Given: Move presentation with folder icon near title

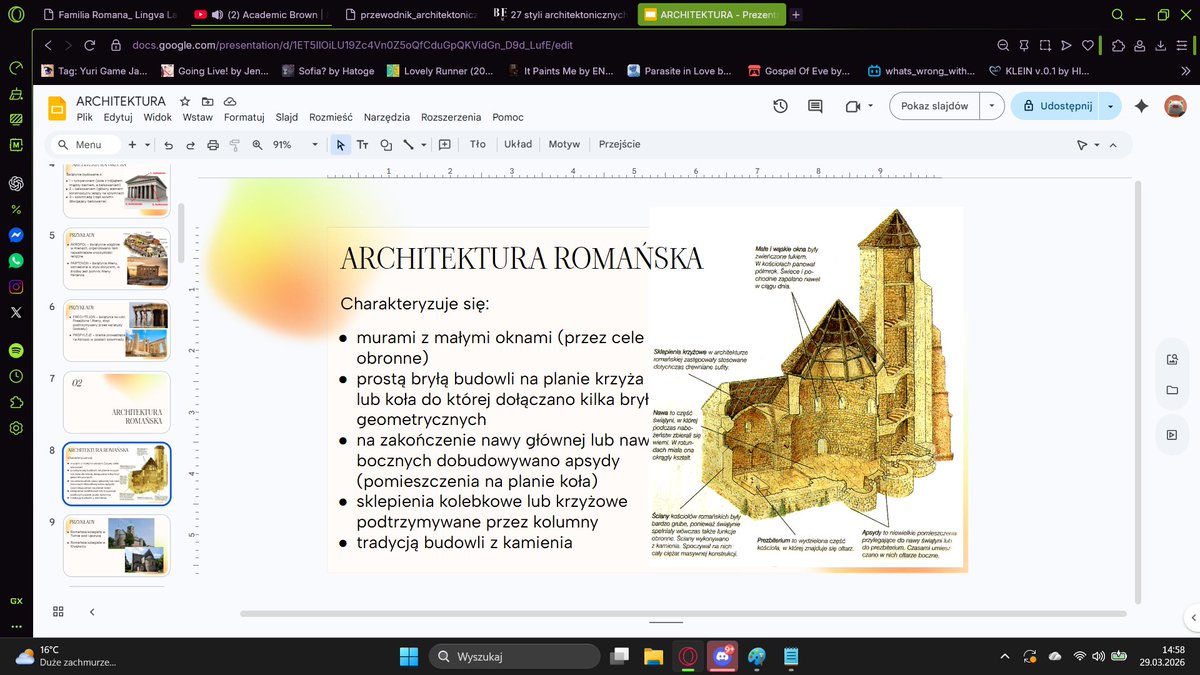Looking at the screenshot, I should pyautogui.click(x=207, y=101).
